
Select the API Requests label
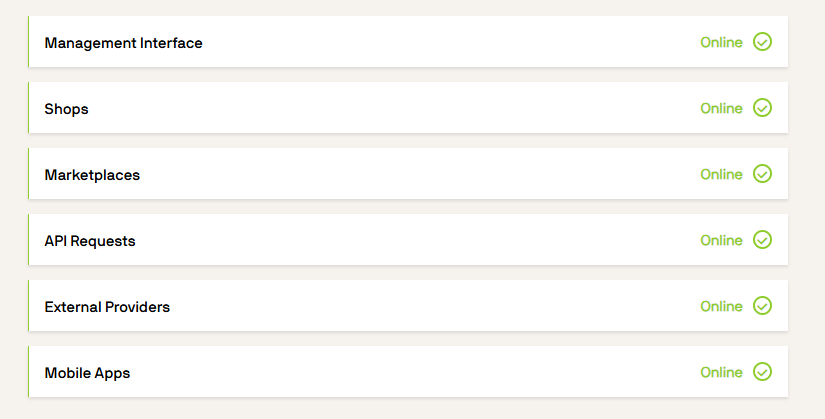90,241
